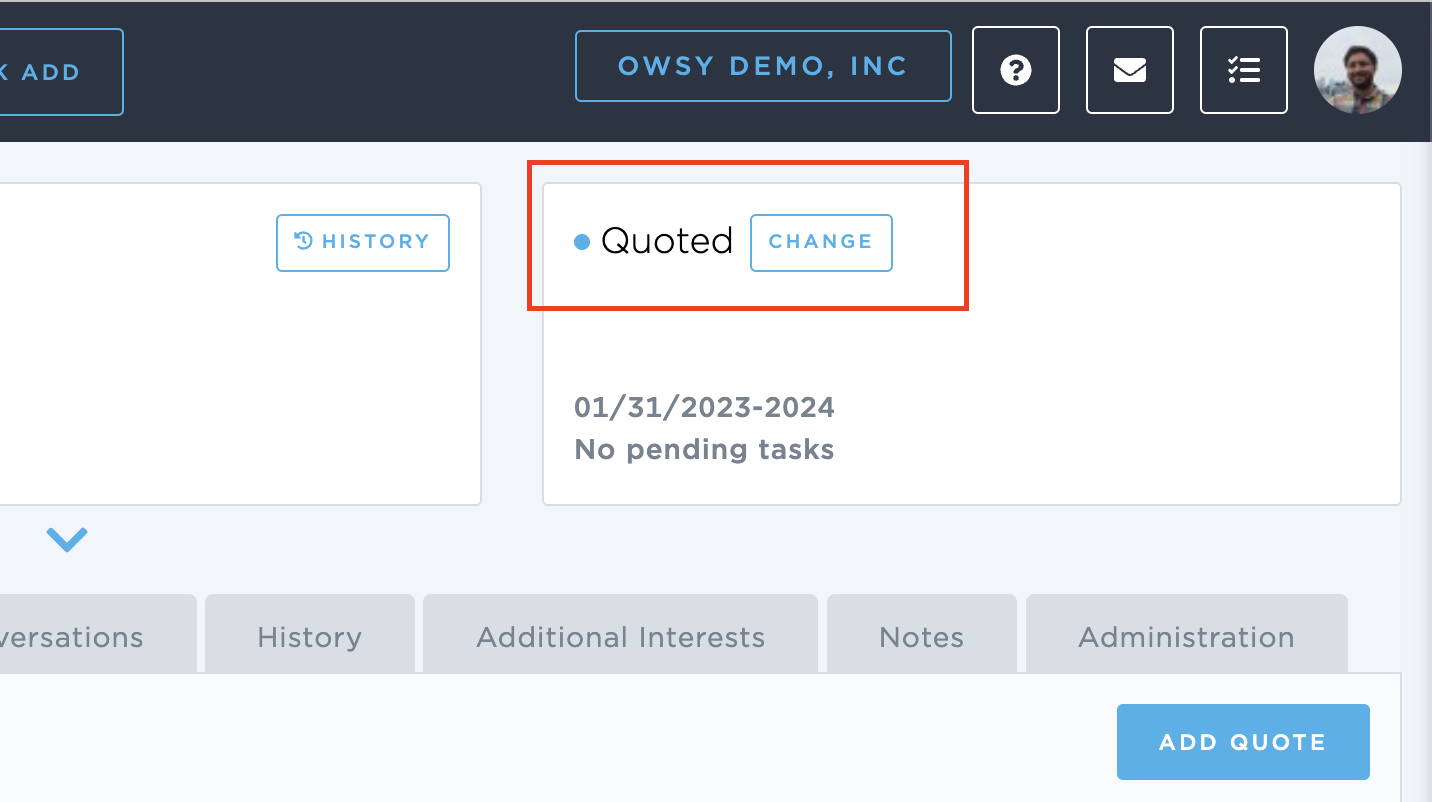The height and width of the screenshot is (802, 1432).
Task: Open the mail envelope icon
Action: tap(1130, 70)
